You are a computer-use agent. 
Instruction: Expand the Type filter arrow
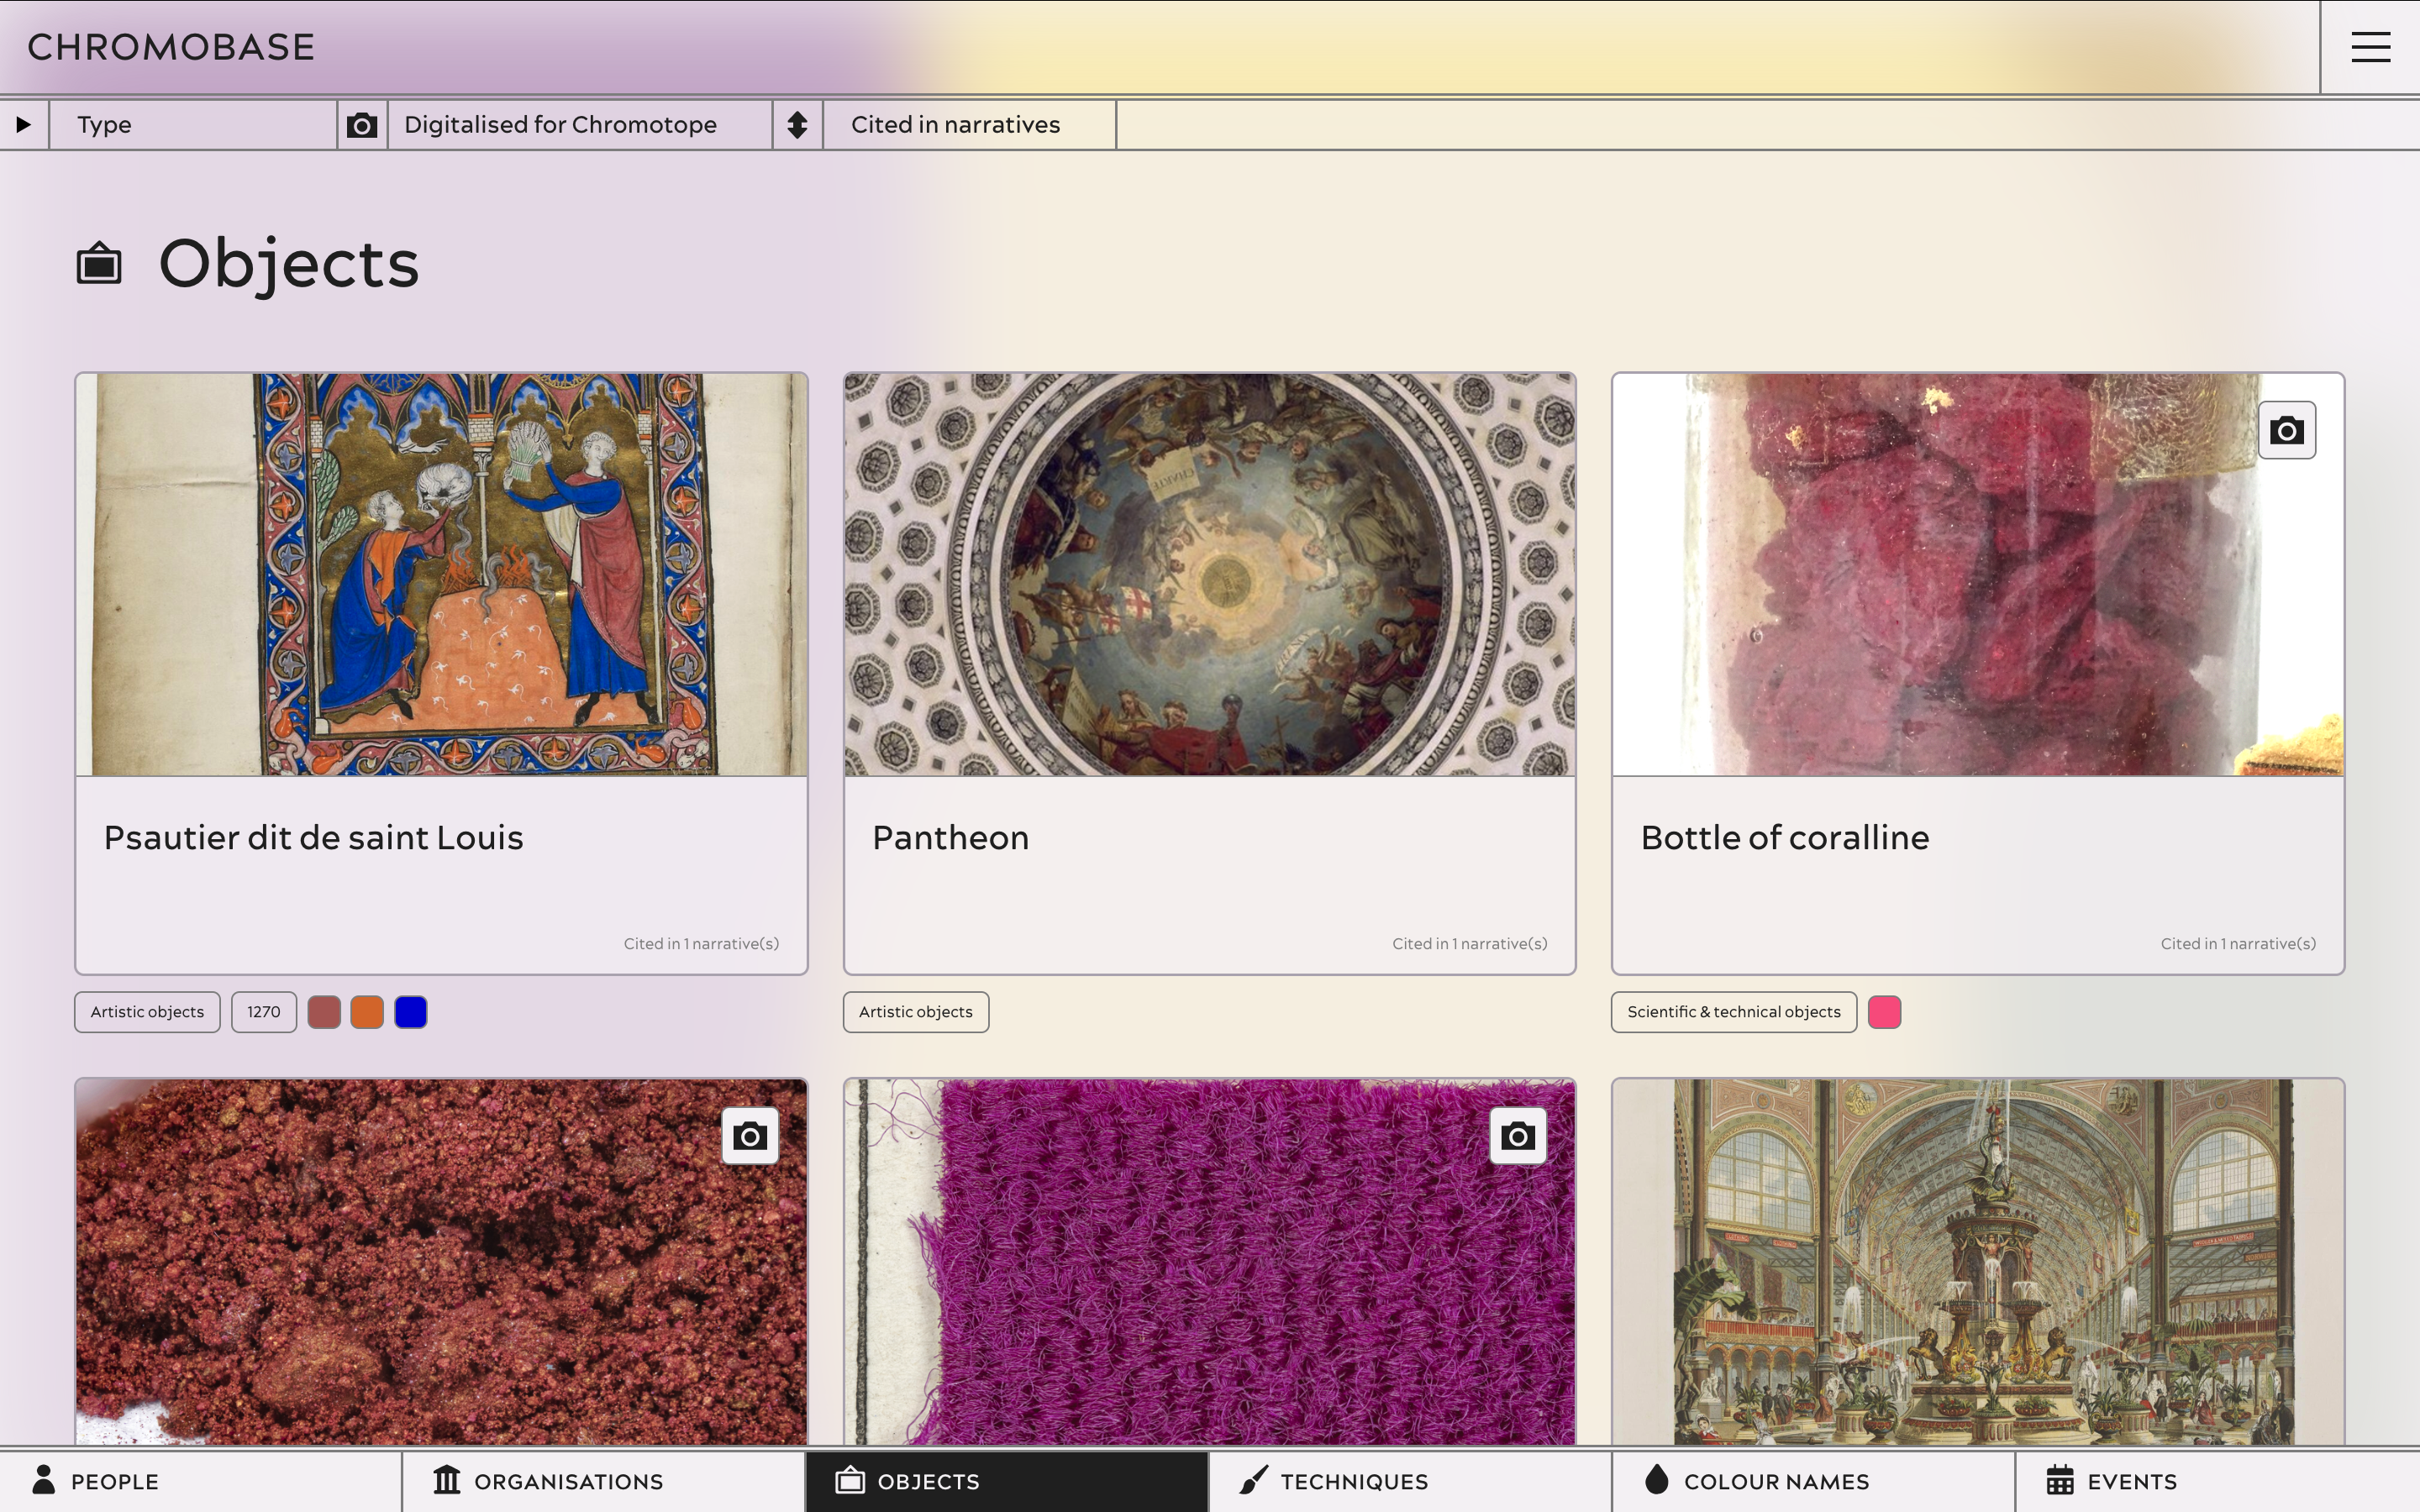click(x=23, y=124)
